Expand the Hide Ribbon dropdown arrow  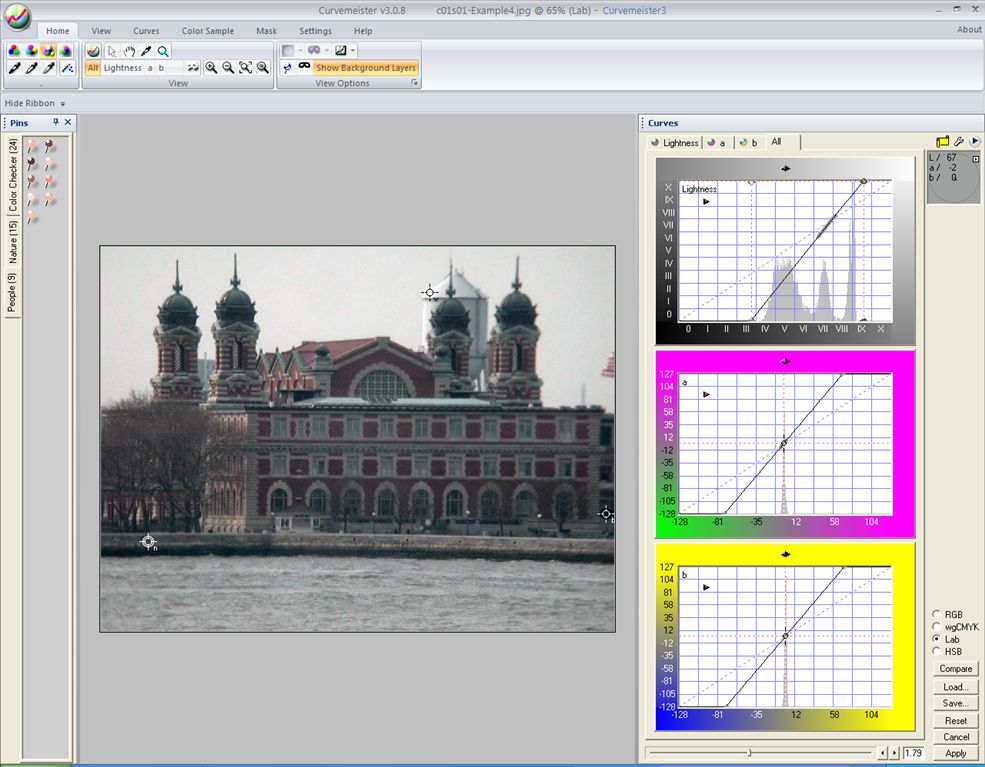pos(63,104)
